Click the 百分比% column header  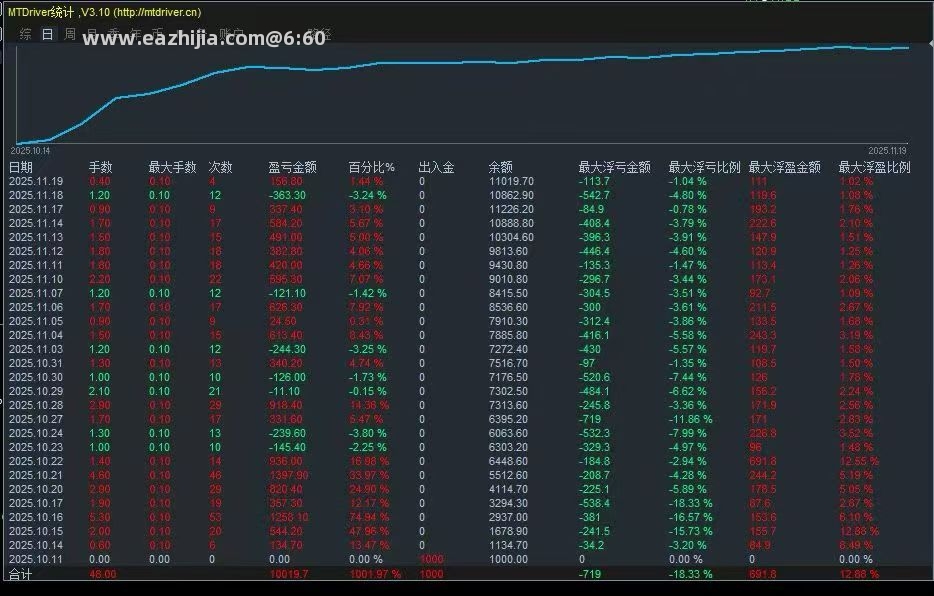371,167
